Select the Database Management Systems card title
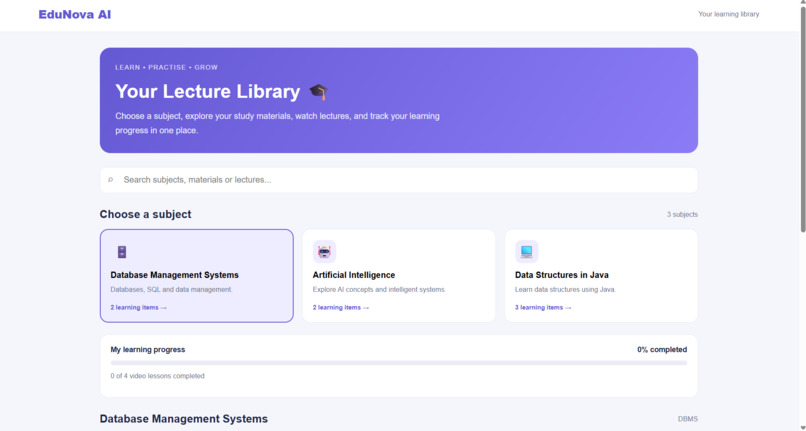The width and height of the screenshot is (806, 431). coord(175,275)
